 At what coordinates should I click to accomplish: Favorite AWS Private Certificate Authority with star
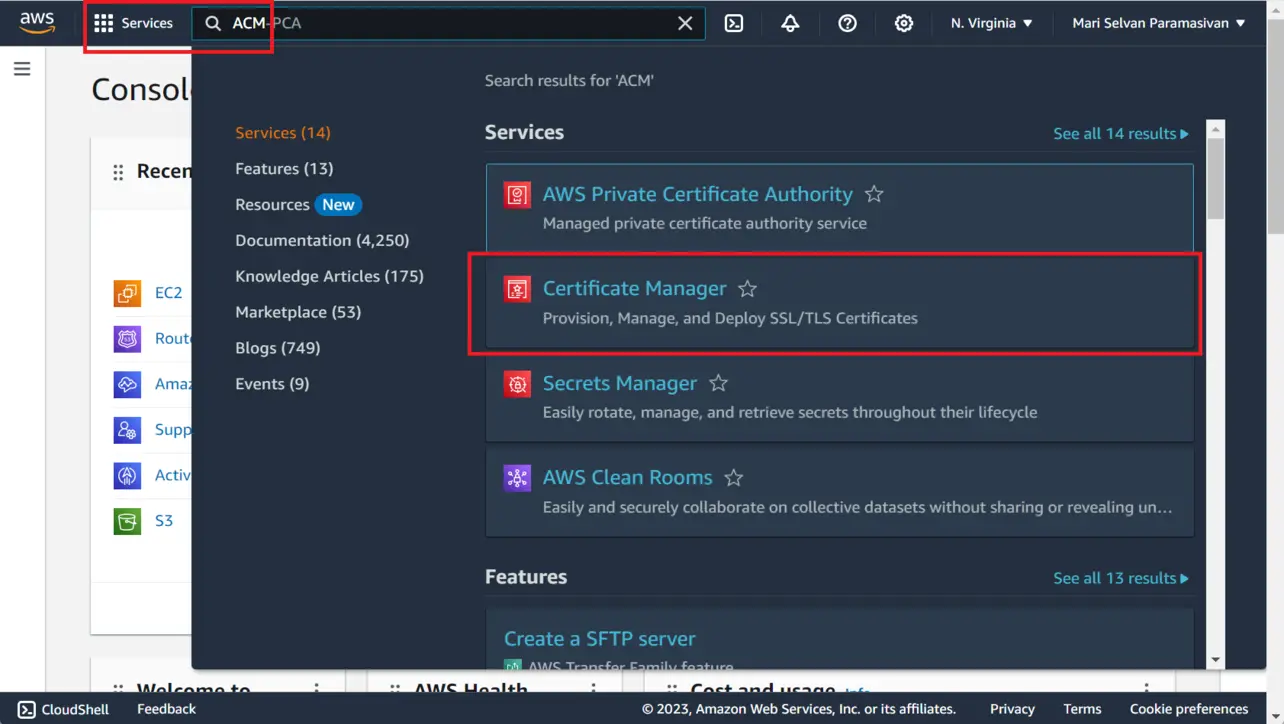pos(874,195)
